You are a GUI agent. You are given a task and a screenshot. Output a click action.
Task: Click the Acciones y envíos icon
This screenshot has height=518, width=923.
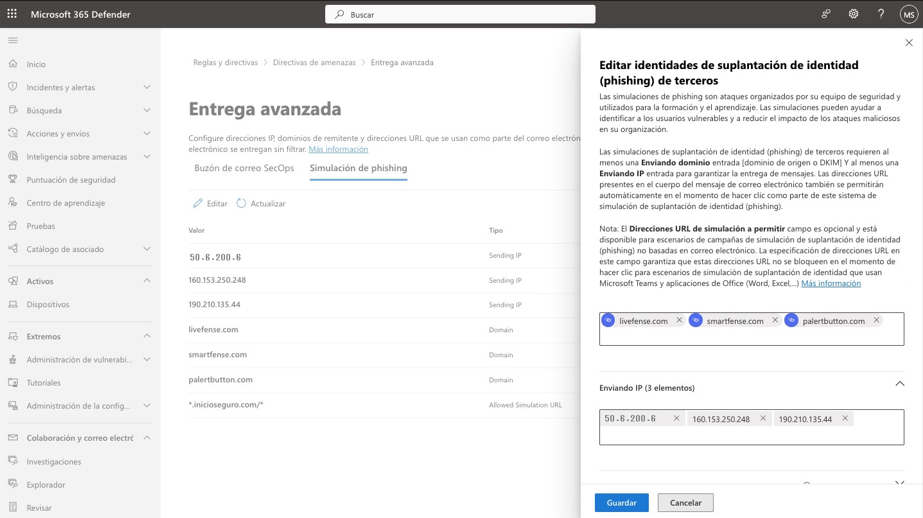(13, 133)
